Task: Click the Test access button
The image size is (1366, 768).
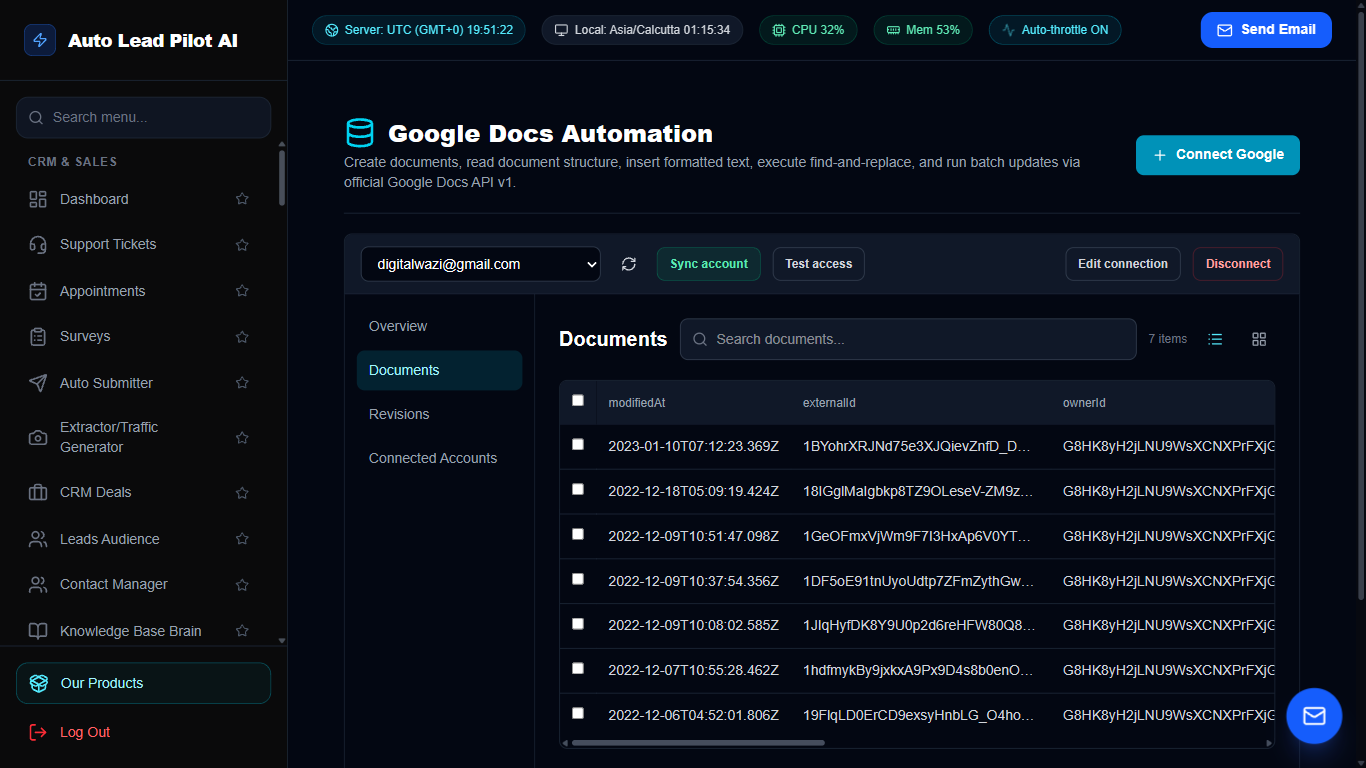Action: coord(819,264)
